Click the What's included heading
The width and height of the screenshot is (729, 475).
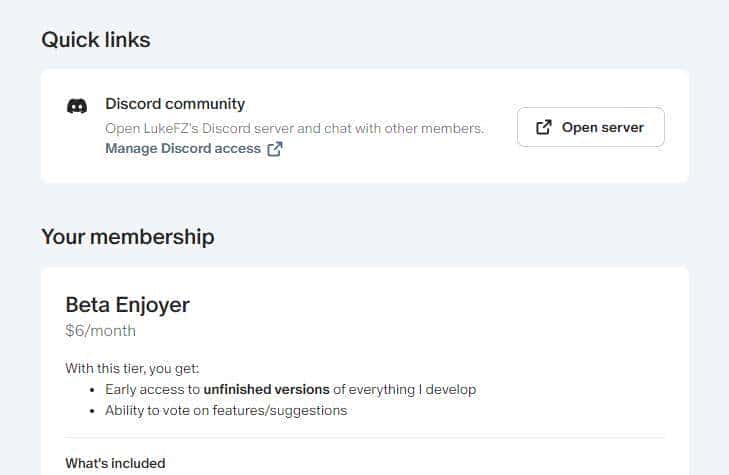coord(115,463)
